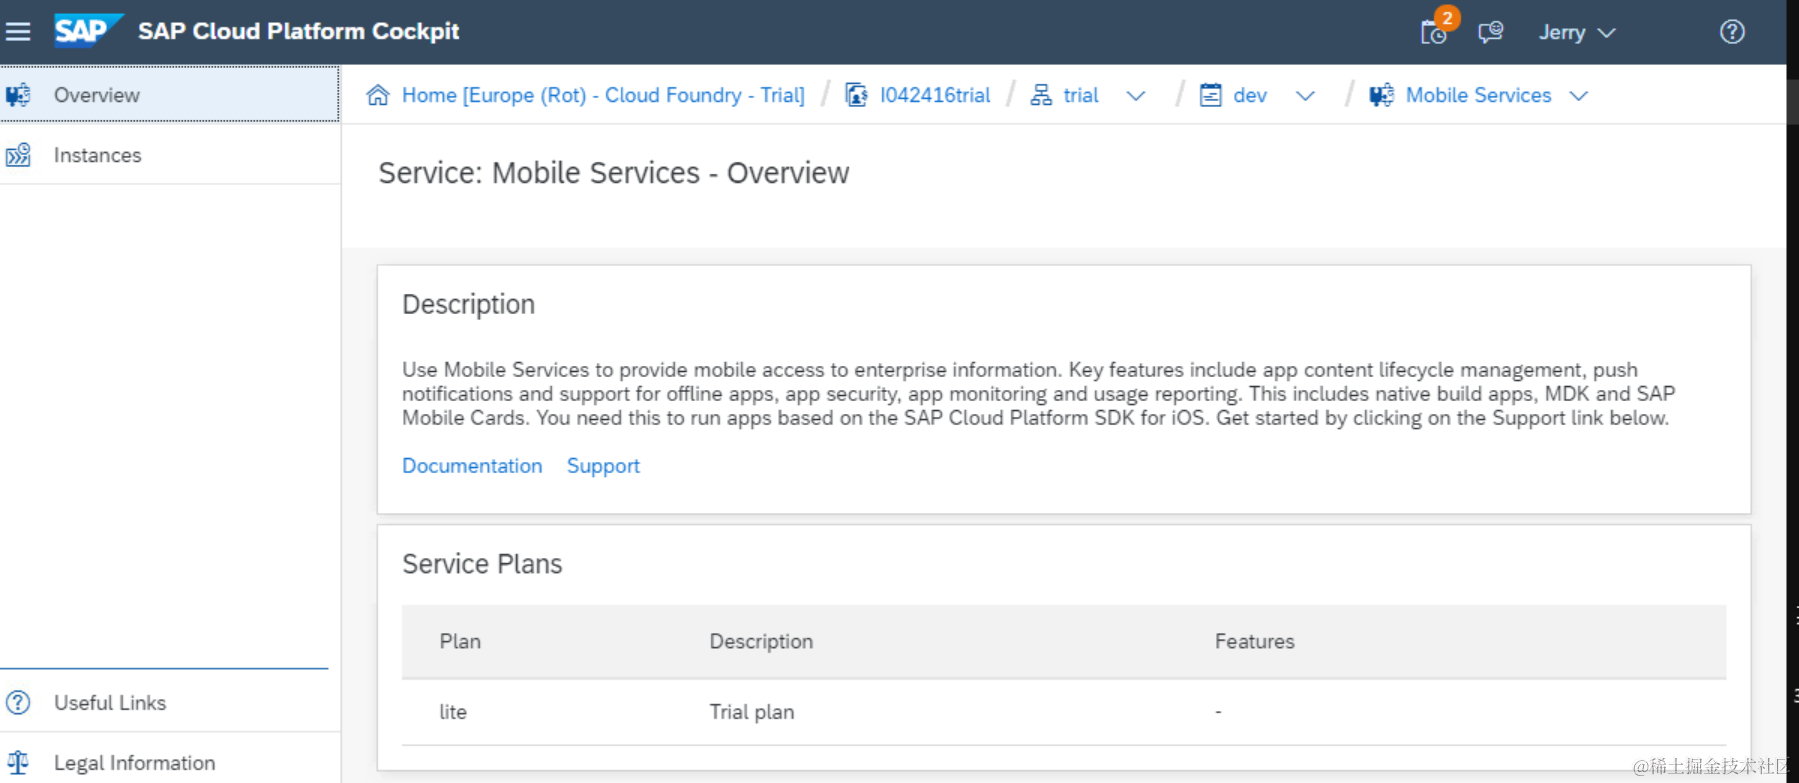Expand the Jerry user menu

1576,32
